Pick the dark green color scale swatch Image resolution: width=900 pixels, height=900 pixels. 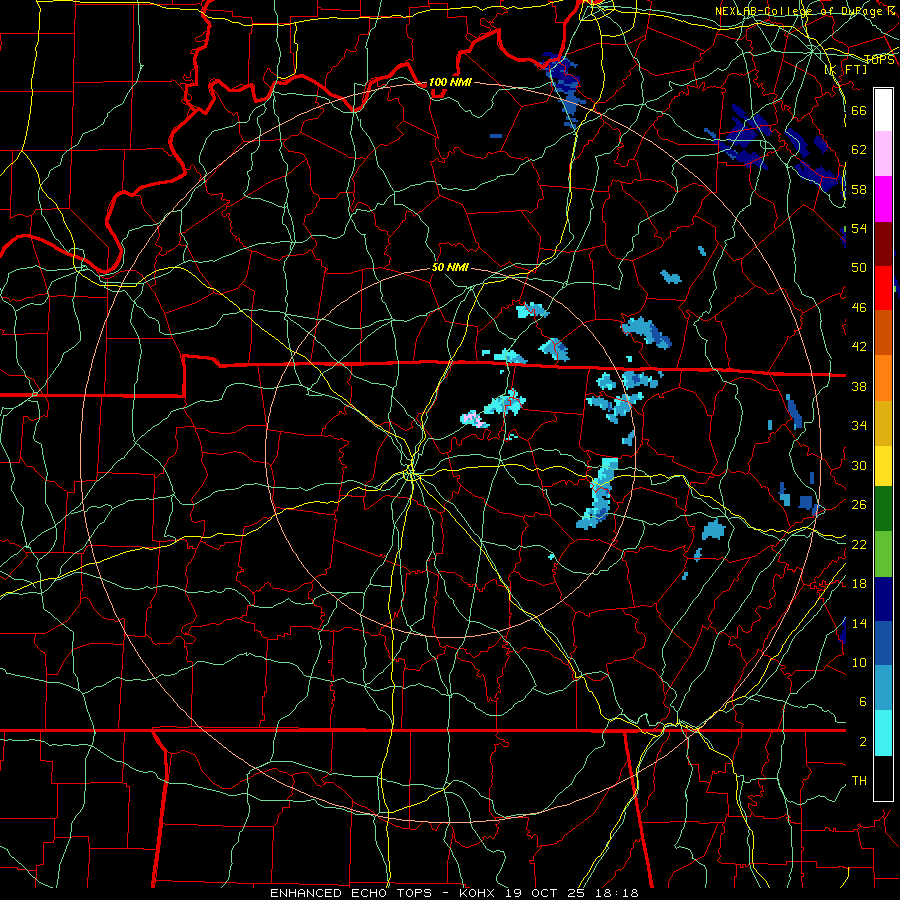883,509
